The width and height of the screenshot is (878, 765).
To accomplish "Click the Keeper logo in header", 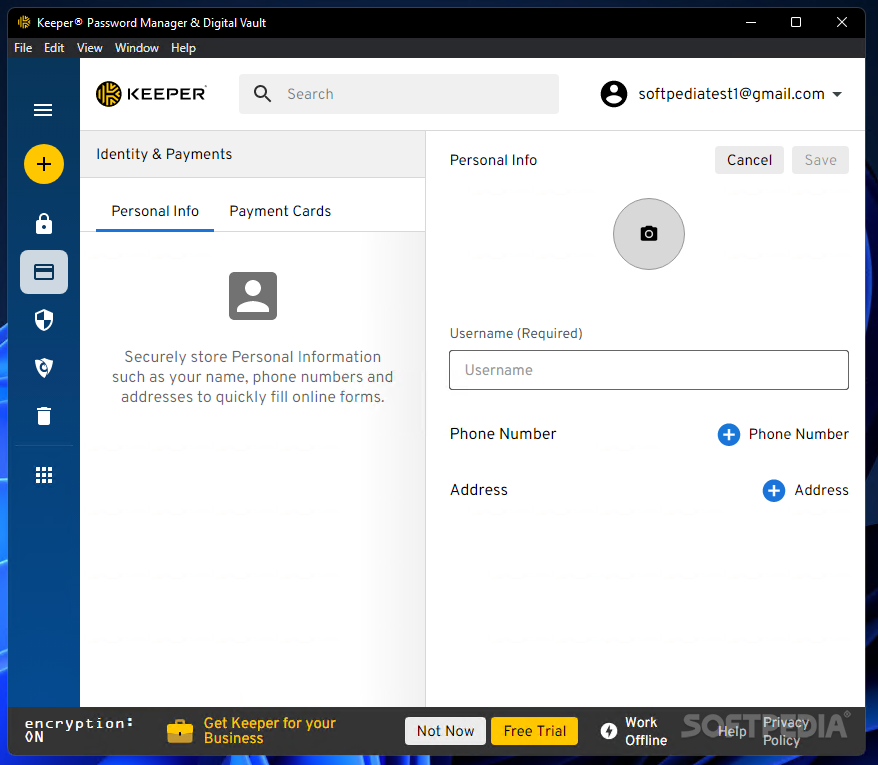I will [151, 94].
